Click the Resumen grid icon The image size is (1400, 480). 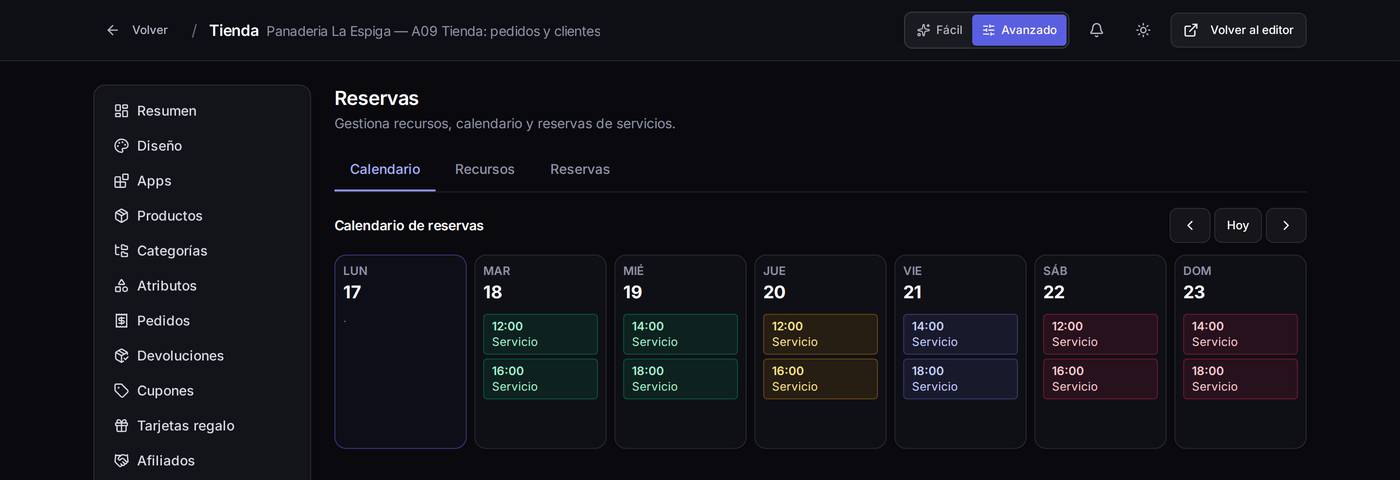tap(121, 111)
